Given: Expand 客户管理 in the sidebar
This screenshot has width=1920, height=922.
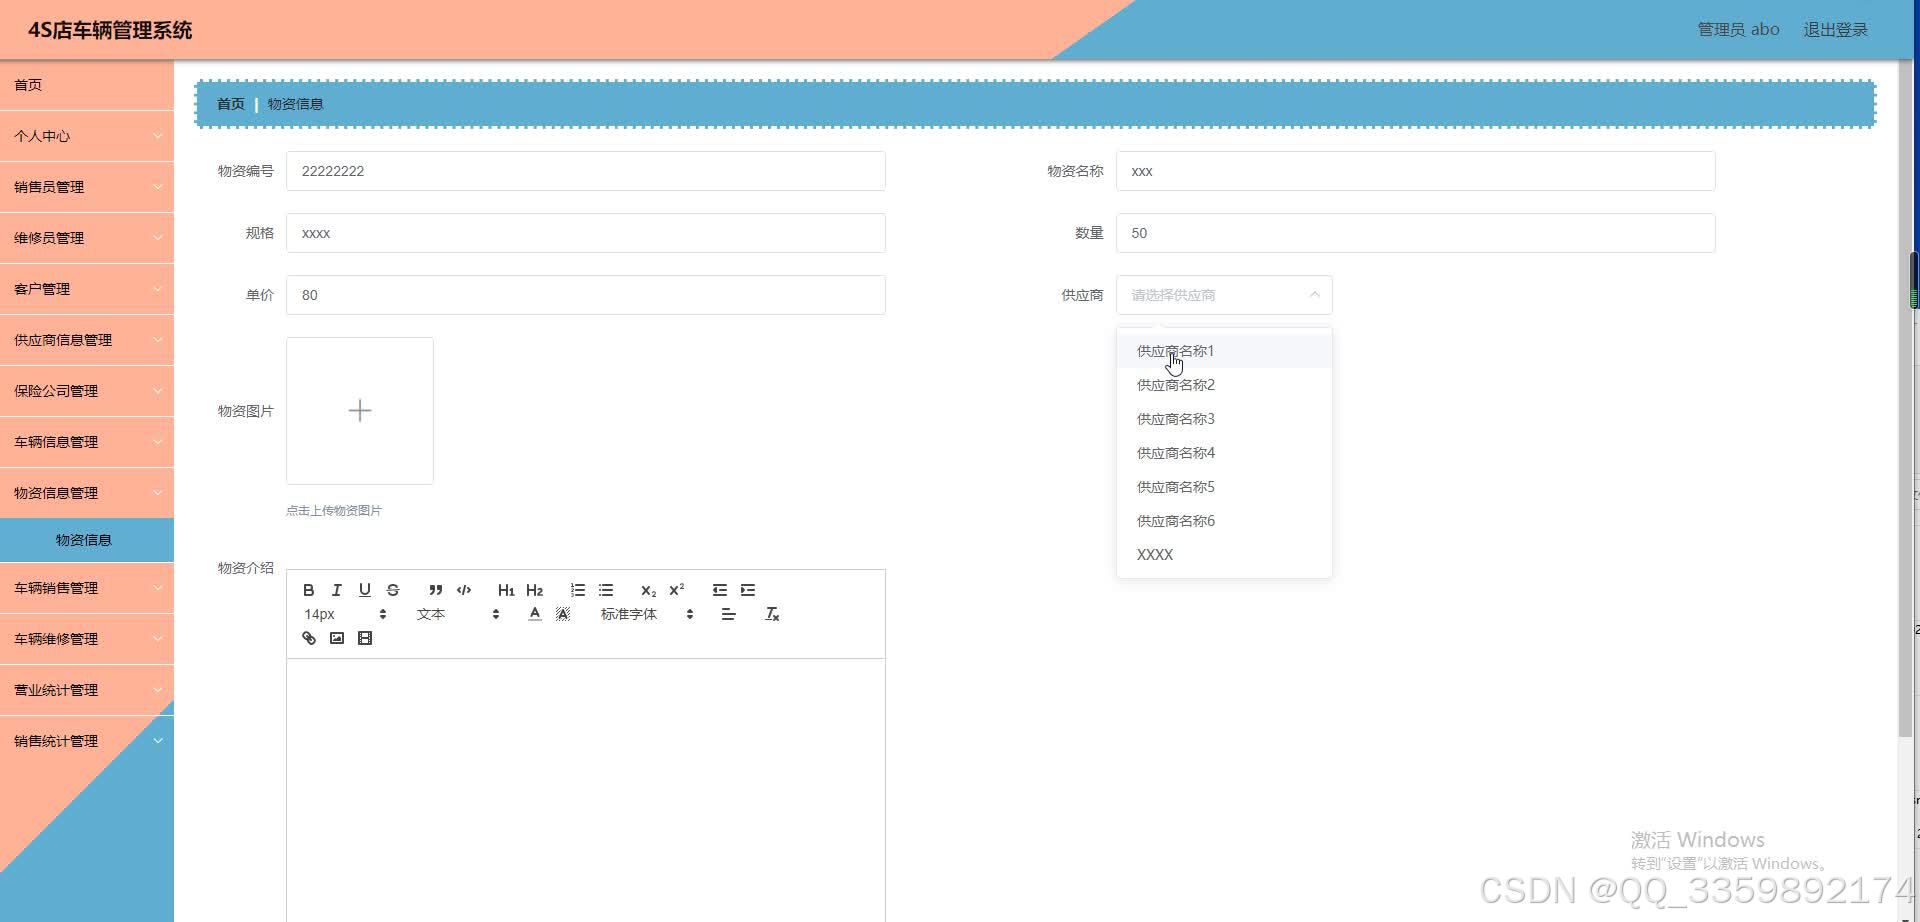Looking at the screenshot, I should click(87, 289).
